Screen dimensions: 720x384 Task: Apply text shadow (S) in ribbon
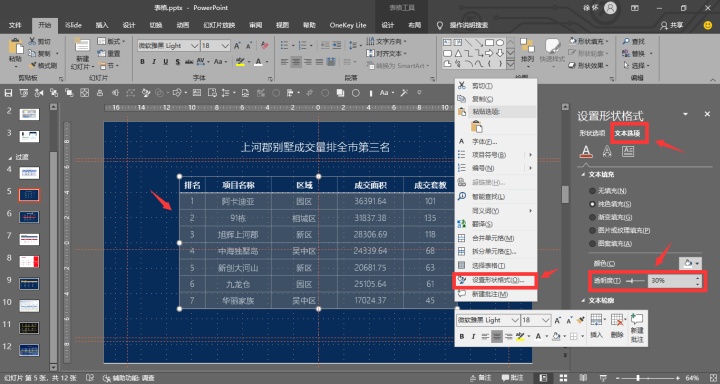click(x=177, y=62)
